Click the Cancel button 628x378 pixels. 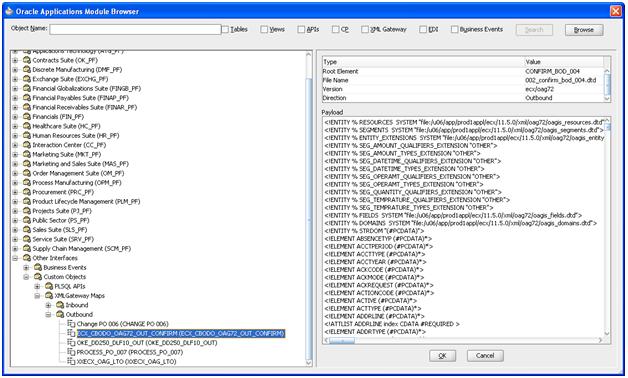coord(485,356)
